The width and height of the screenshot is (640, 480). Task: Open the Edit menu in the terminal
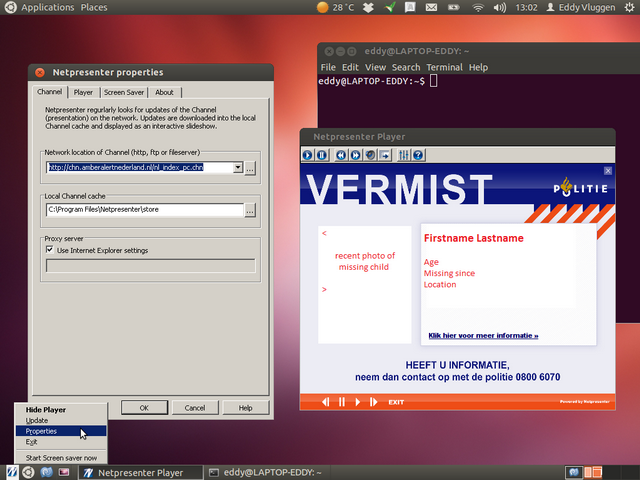click(x=350, y=67)
